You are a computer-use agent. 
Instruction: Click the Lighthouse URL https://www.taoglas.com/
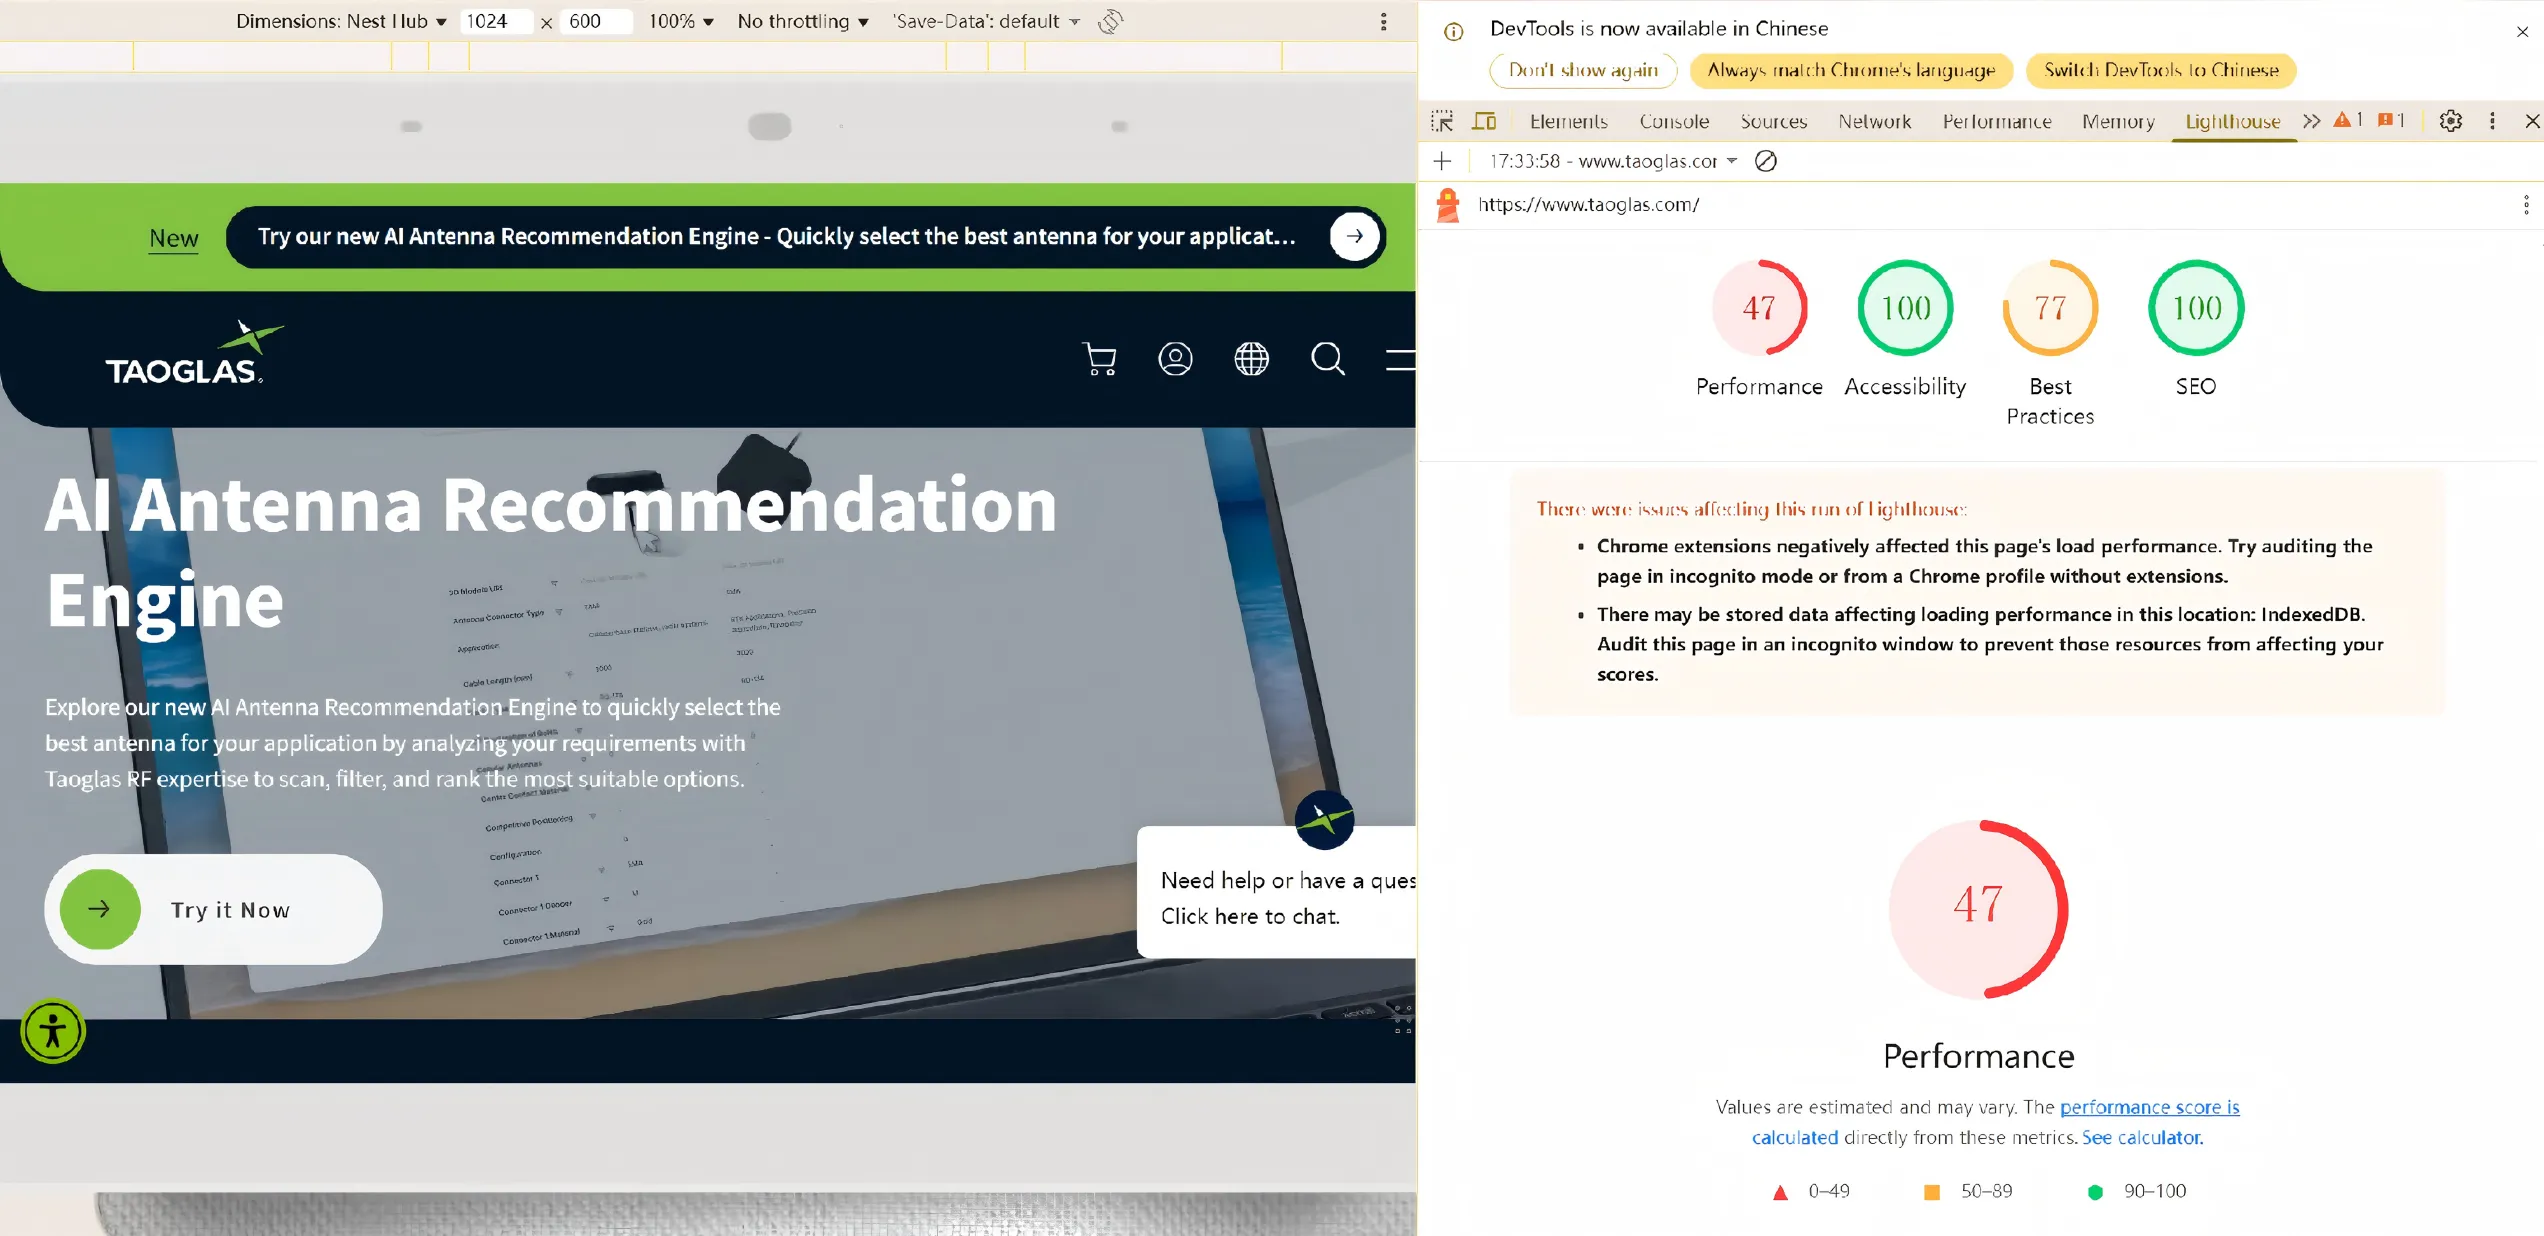(x=1588, y=205)
